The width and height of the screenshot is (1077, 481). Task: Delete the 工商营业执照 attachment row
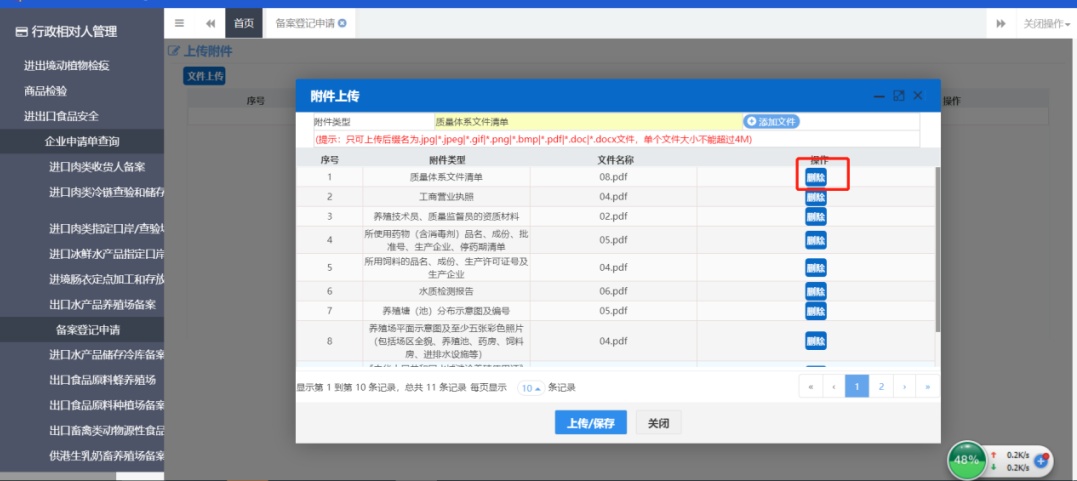tap(816, 196)
